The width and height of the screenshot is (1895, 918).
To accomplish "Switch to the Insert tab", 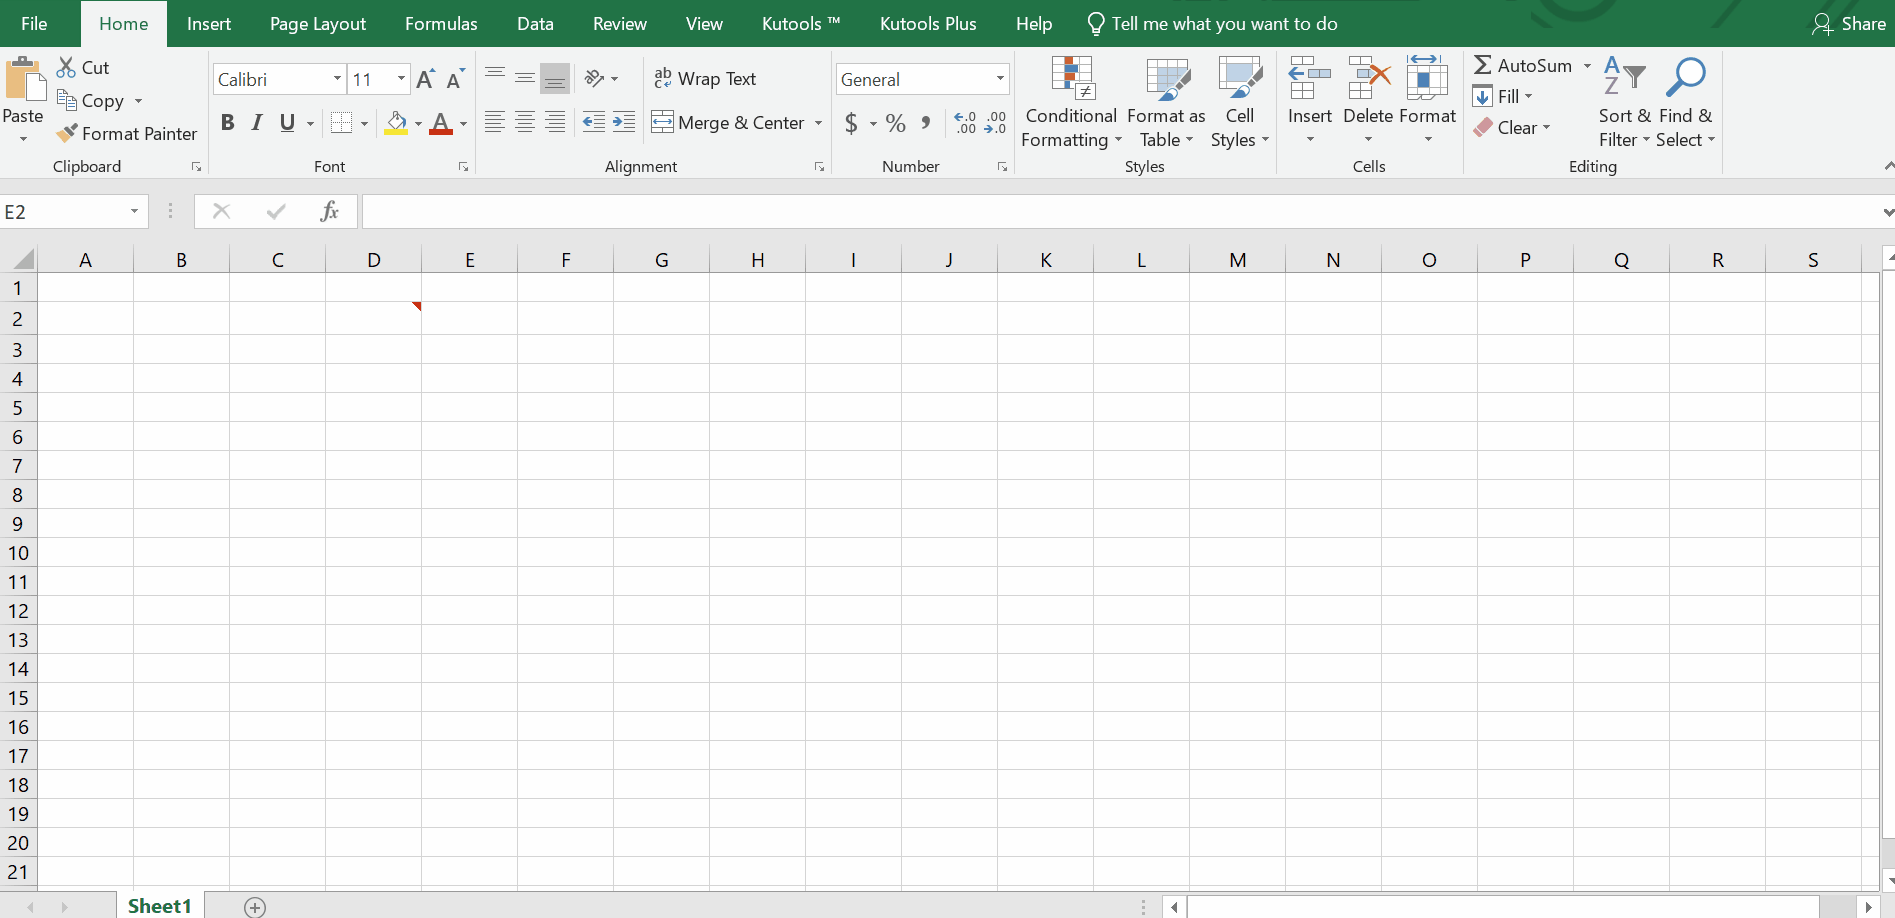I will point(209,24).
